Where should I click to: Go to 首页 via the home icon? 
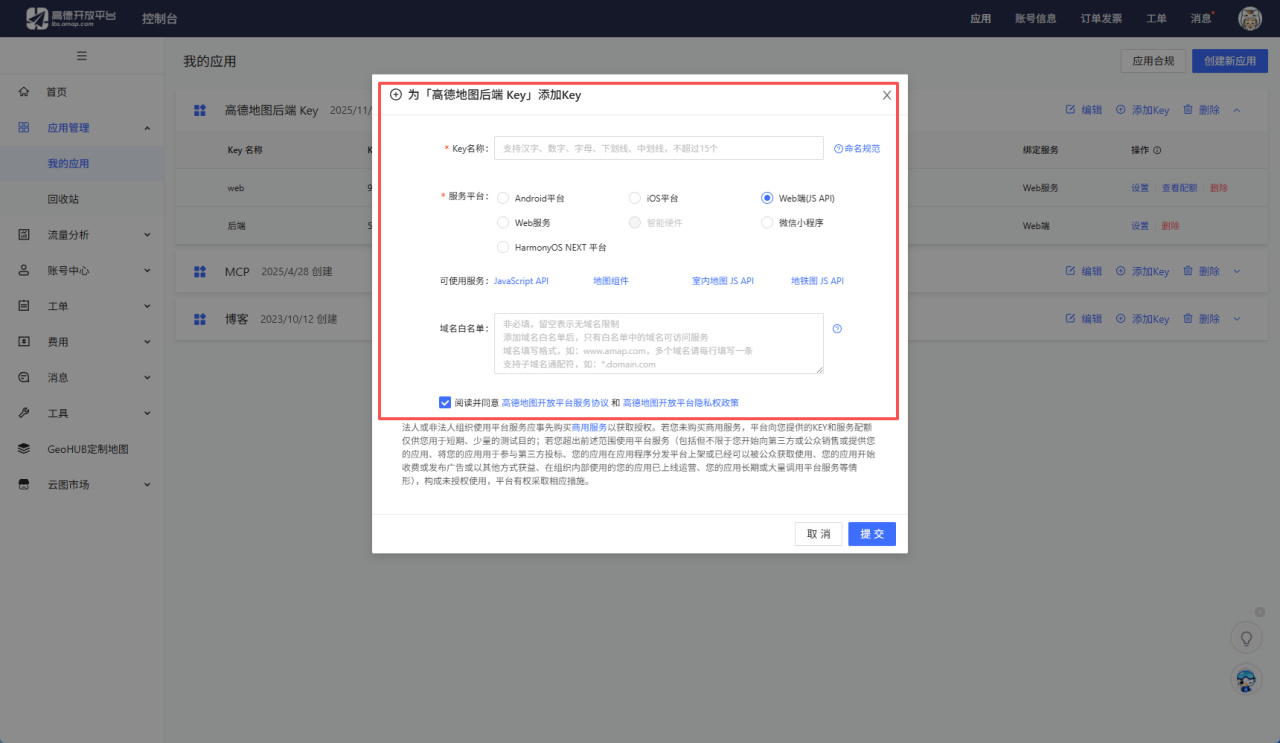tap(24, 92)
